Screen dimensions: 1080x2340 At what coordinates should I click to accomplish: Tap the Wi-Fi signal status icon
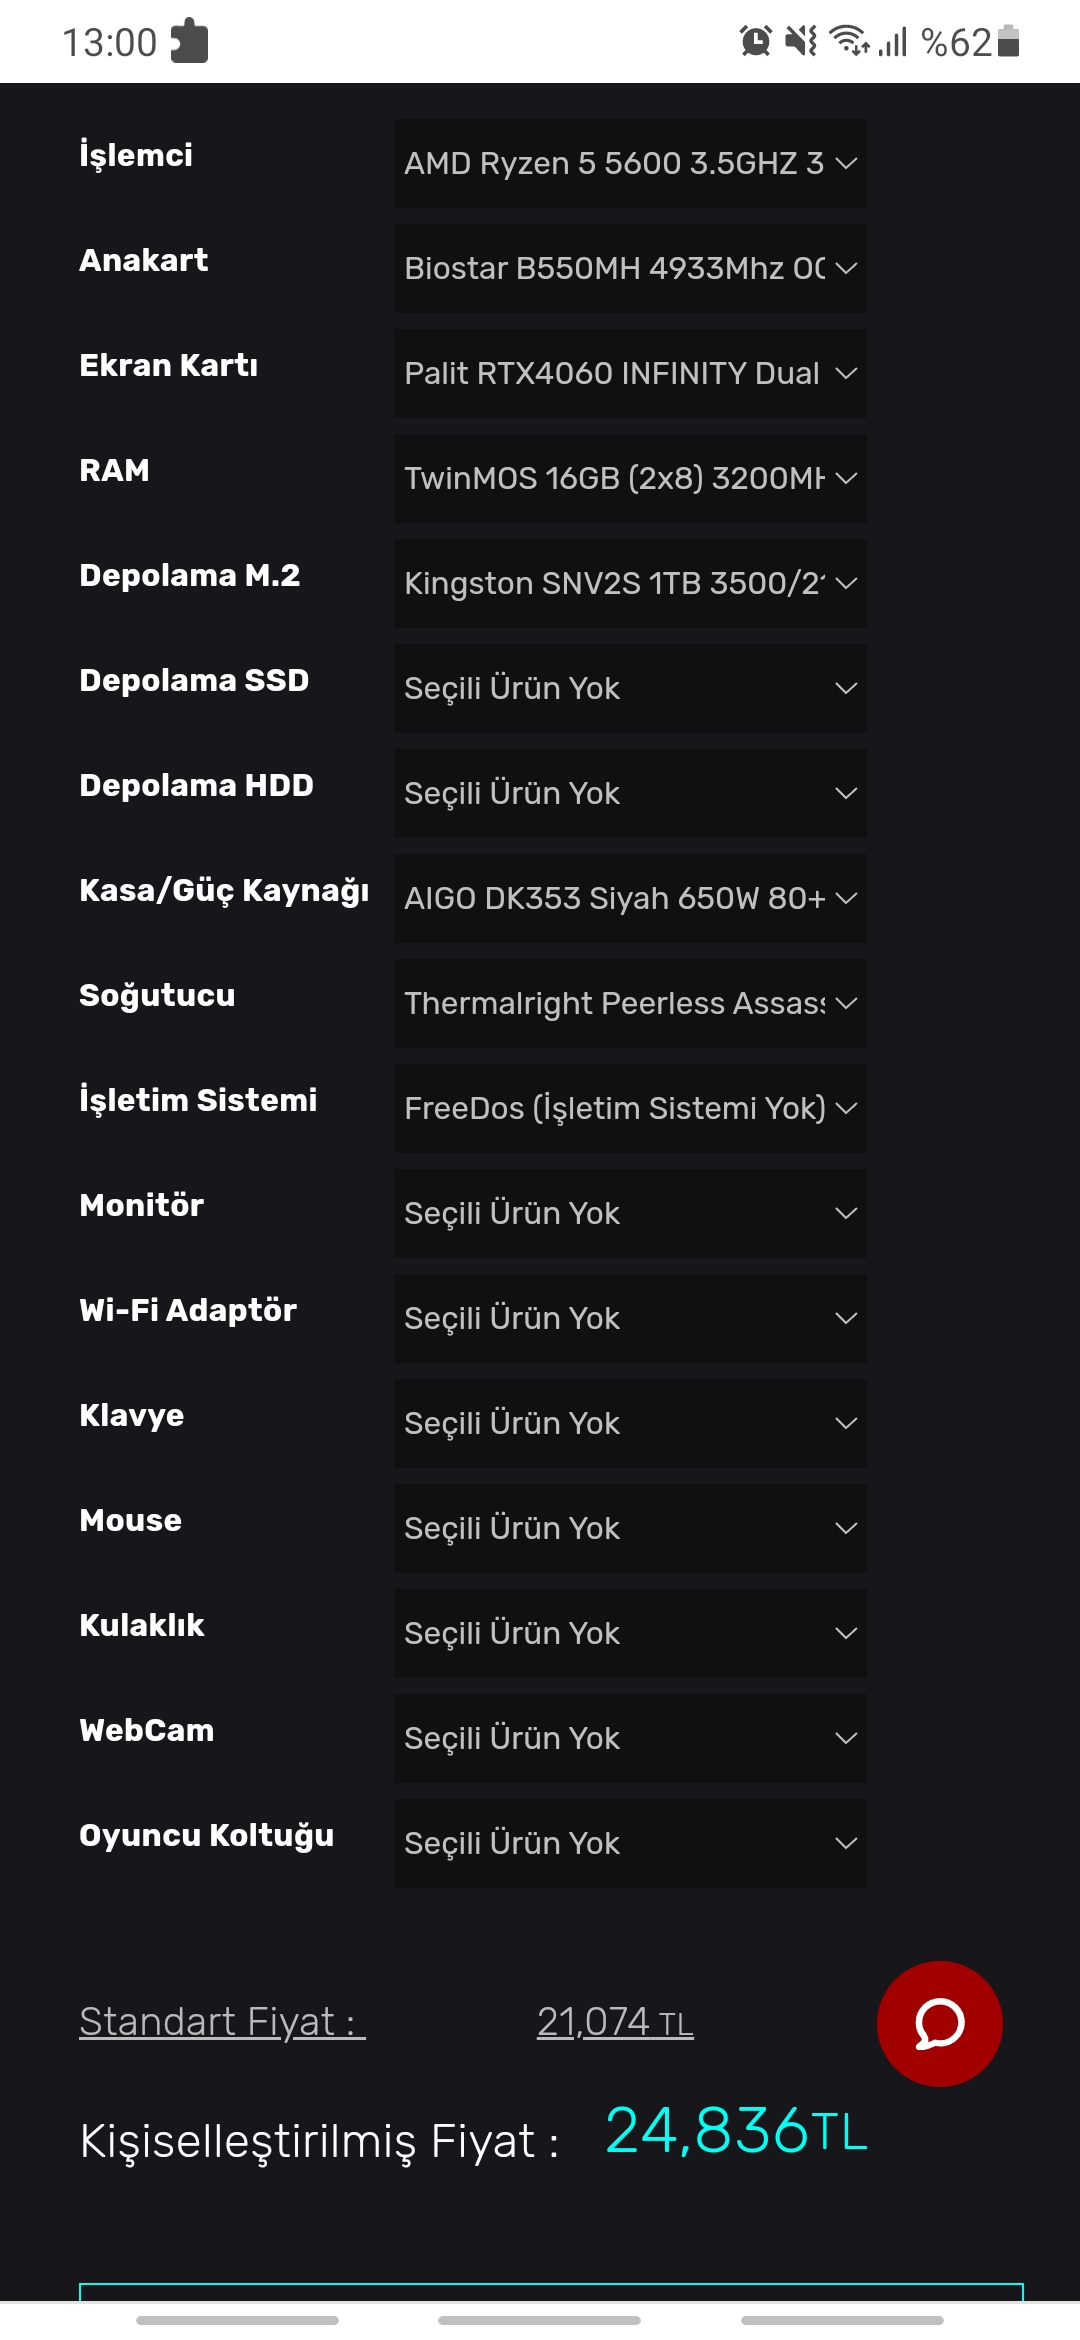coord(849,41)
